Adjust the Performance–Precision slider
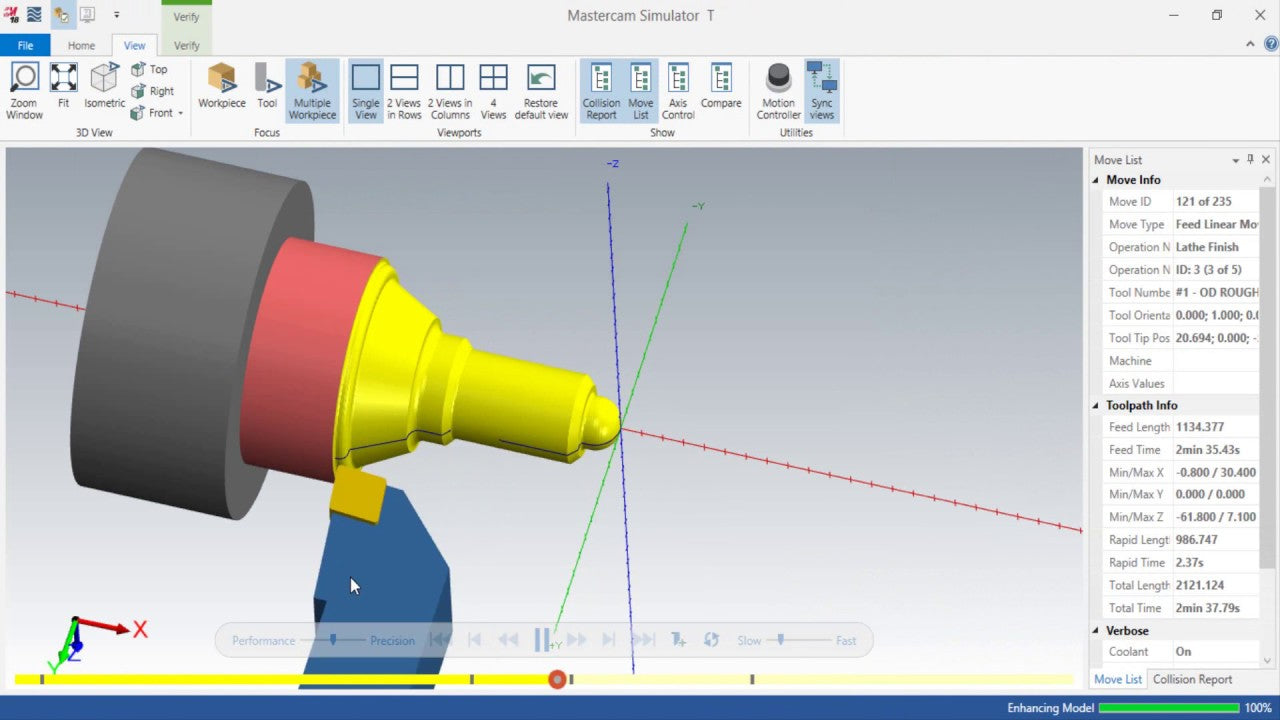The image size is (1280, 720). [x=333, y=640]
